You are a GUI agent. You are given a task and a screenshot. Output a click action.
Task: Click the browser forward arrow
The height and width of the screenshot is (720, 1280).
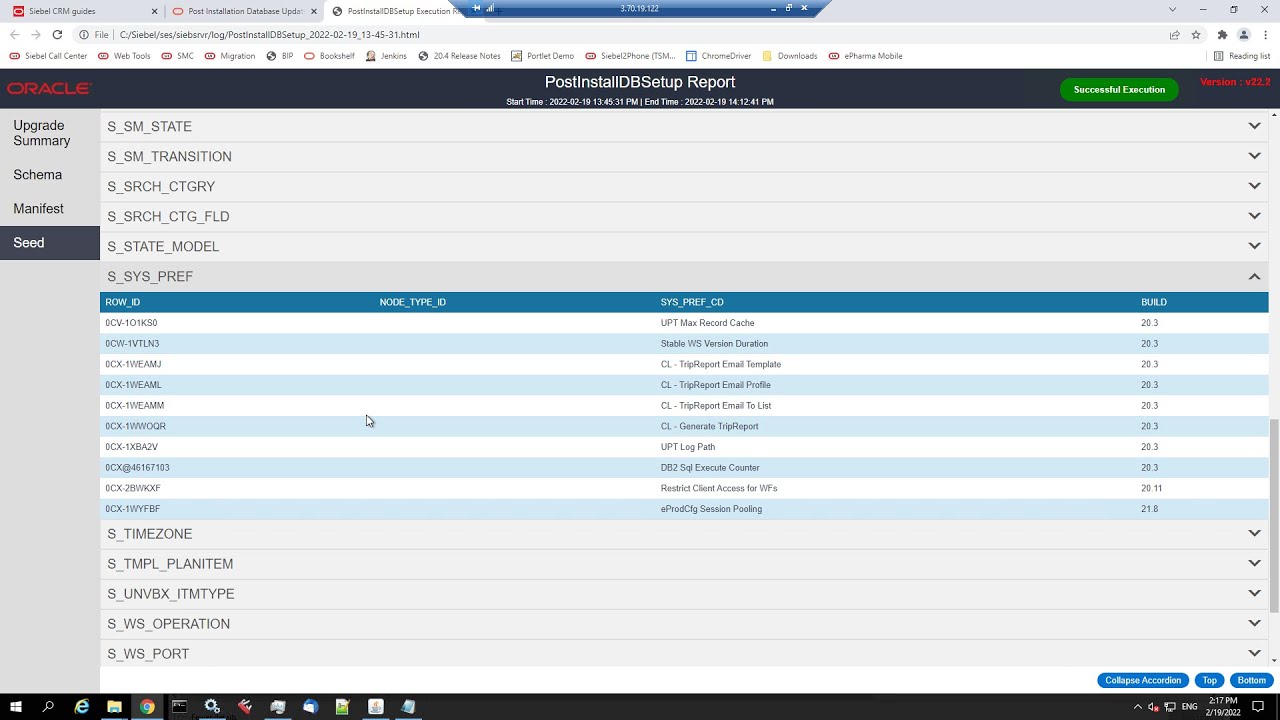click(35, 34)
